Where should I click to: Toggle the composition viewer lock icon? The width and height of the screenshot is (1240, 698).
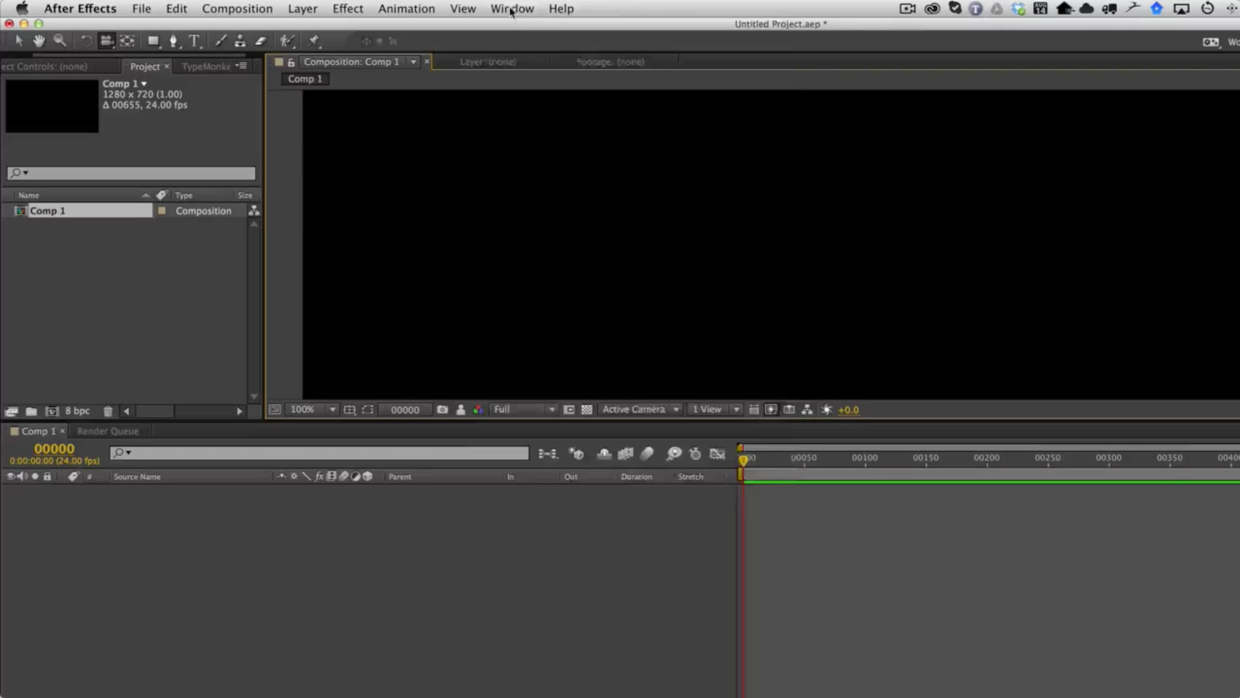pyautogui.click(x=291, y=62)
